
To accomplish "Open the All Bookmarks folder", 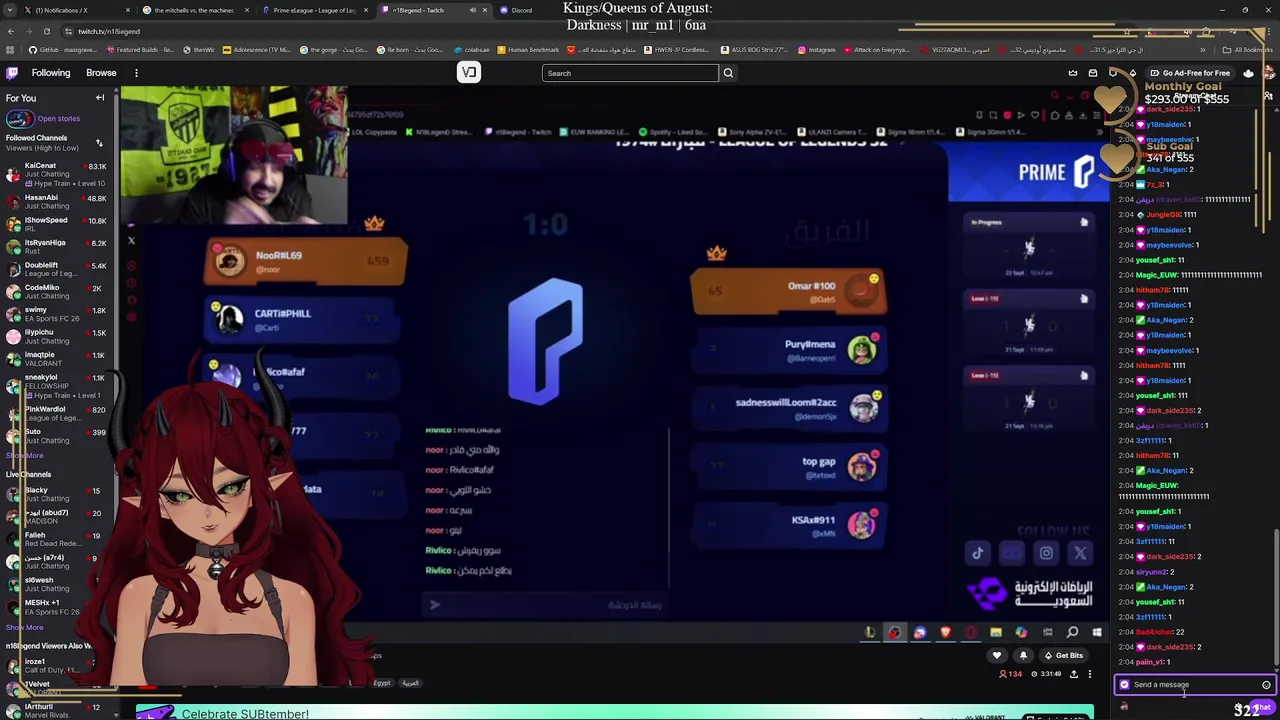I will [x=1248, y=50].
